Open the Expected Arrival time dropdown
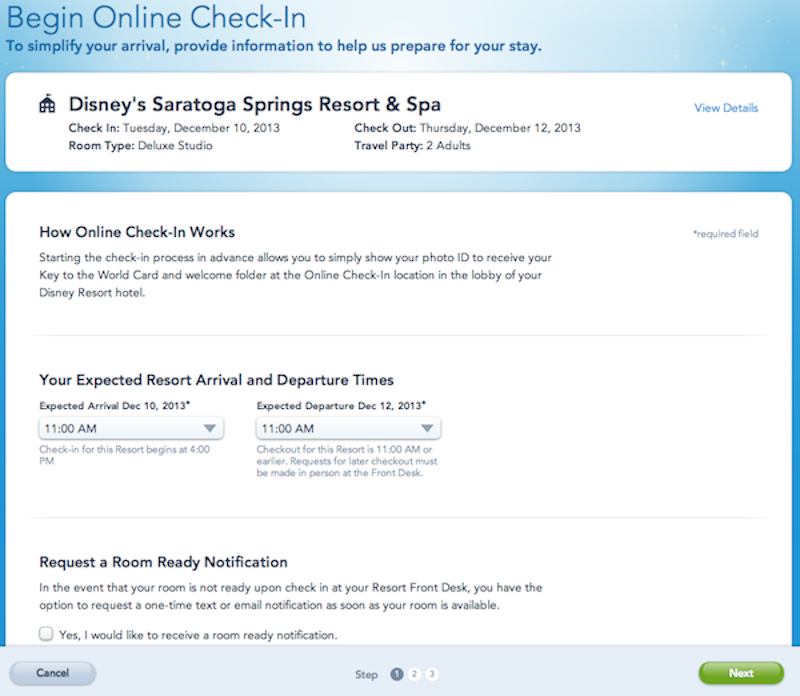Screen dimensions: 800x696 pyautogui.click(x=131, y=429)
